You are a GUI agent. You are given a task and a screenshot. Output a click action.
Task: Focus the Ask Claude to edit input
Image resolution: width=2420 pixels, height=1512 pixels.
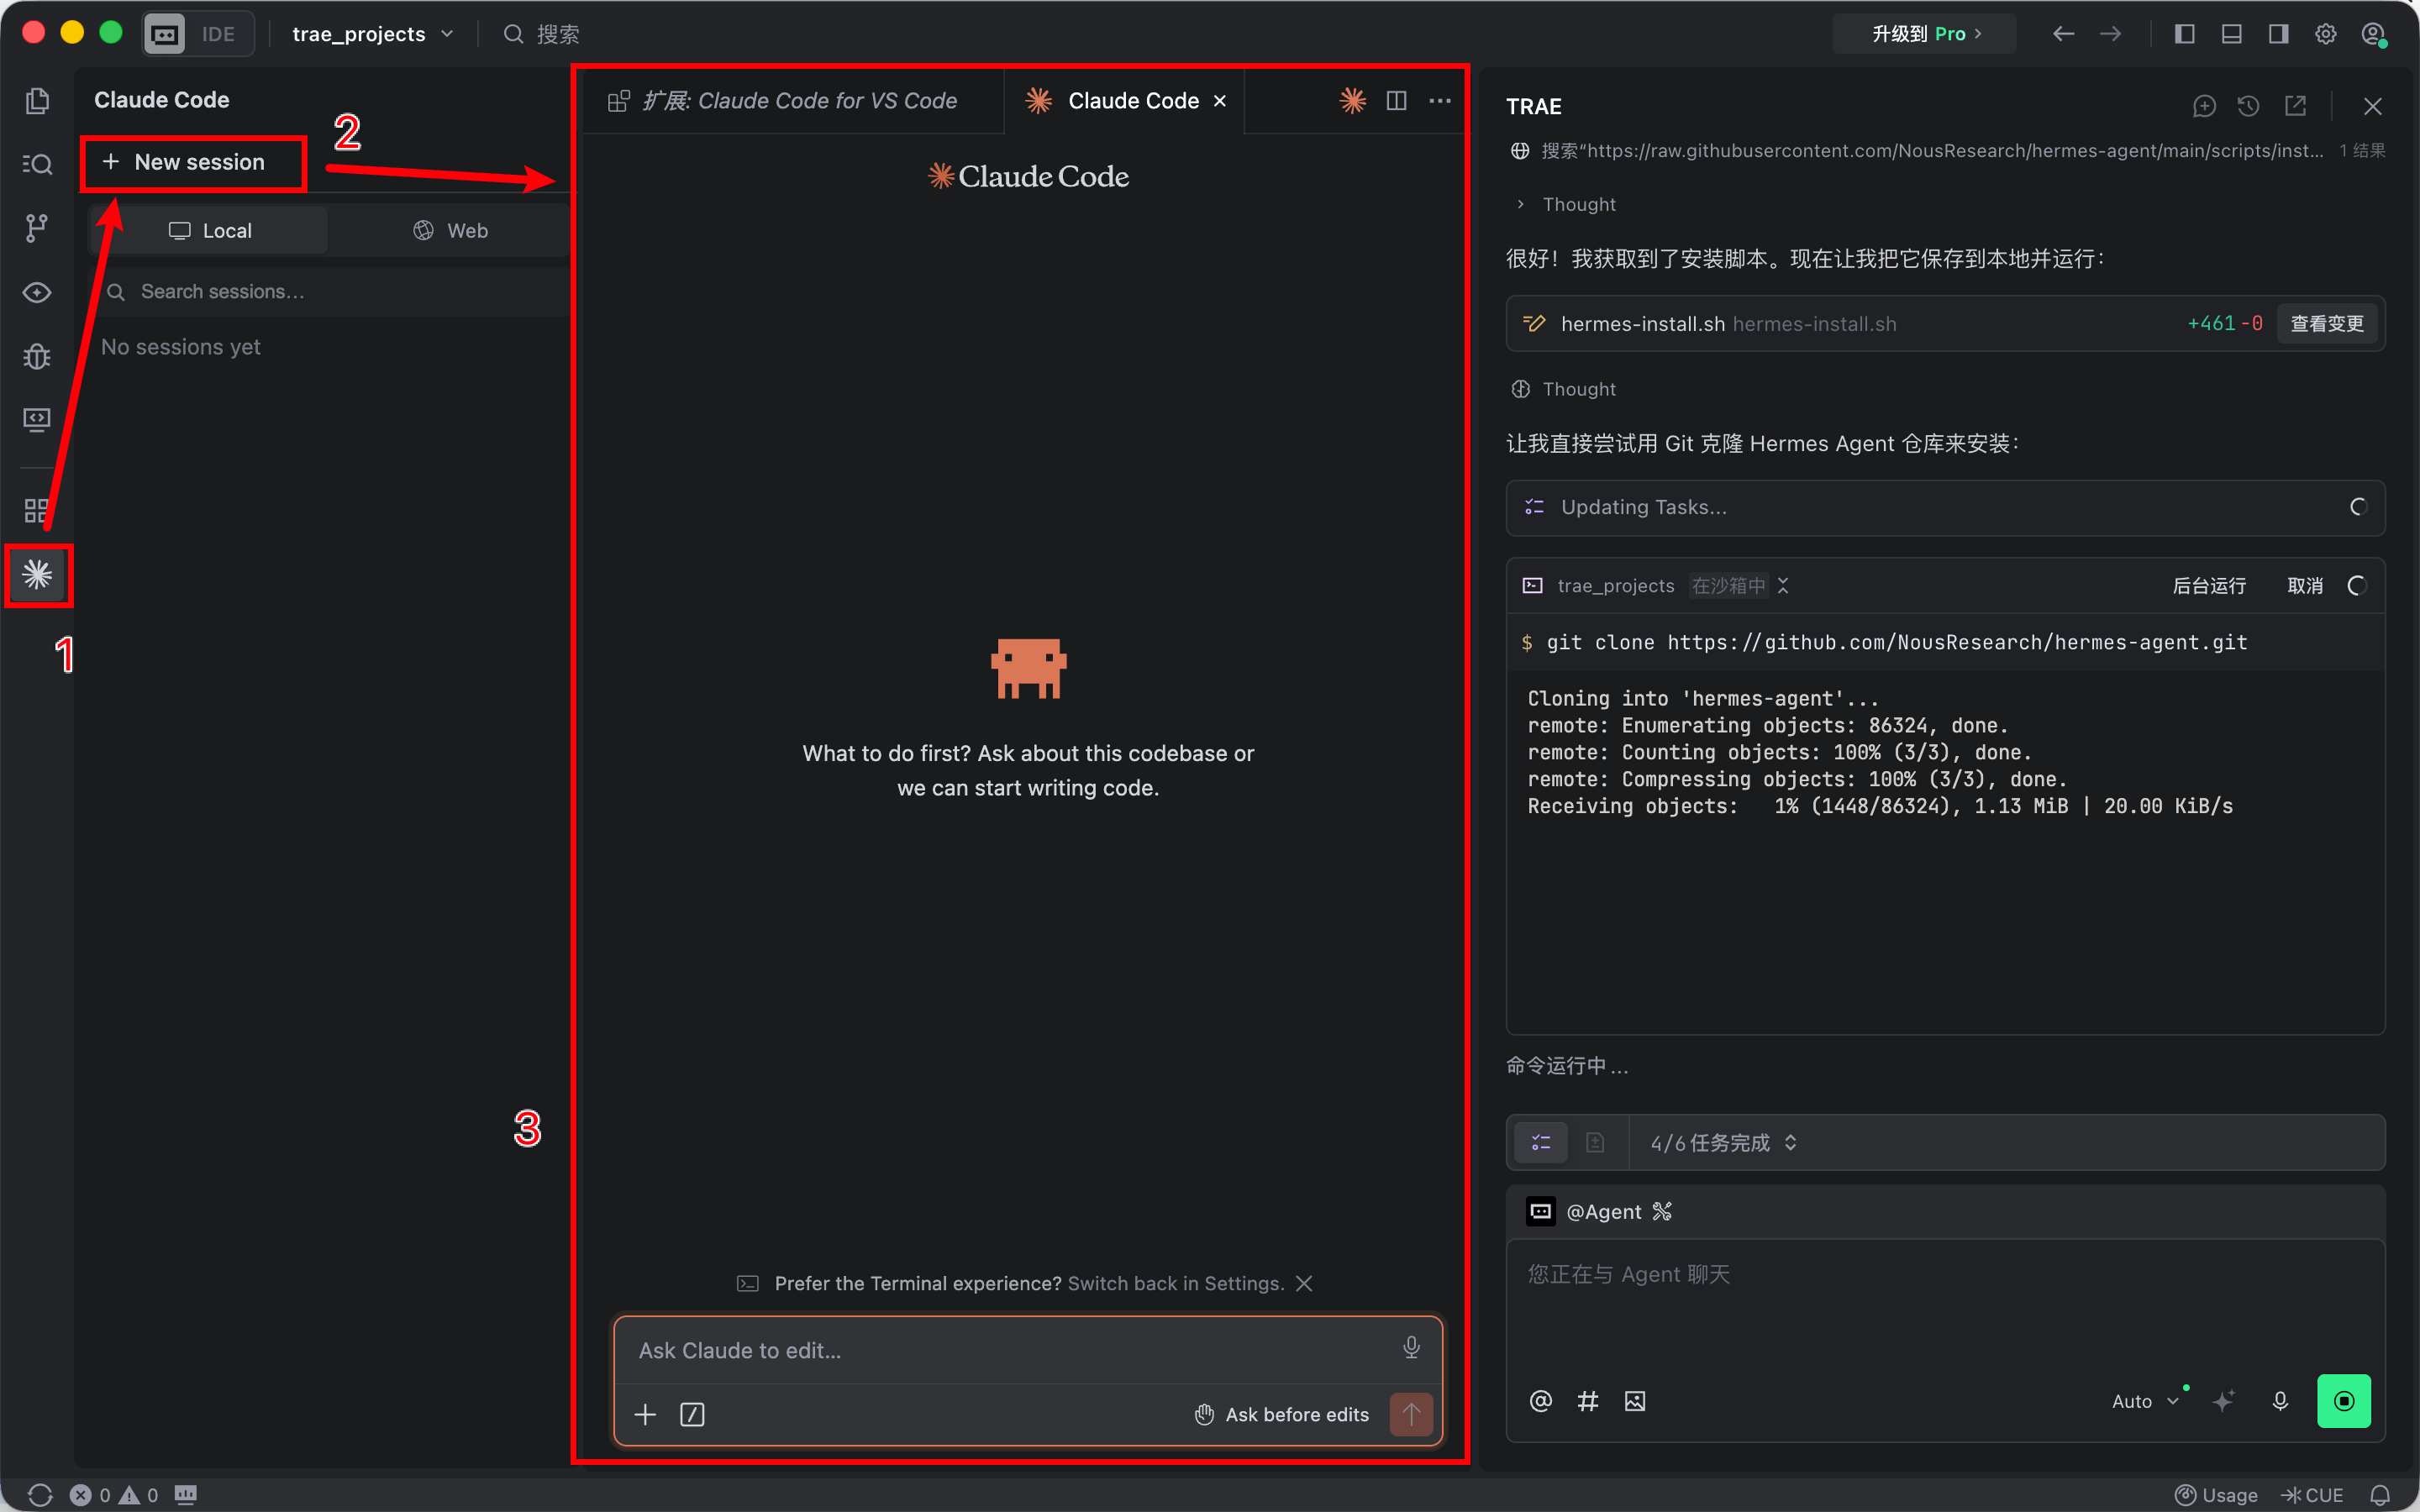tap(1010, 1350)
